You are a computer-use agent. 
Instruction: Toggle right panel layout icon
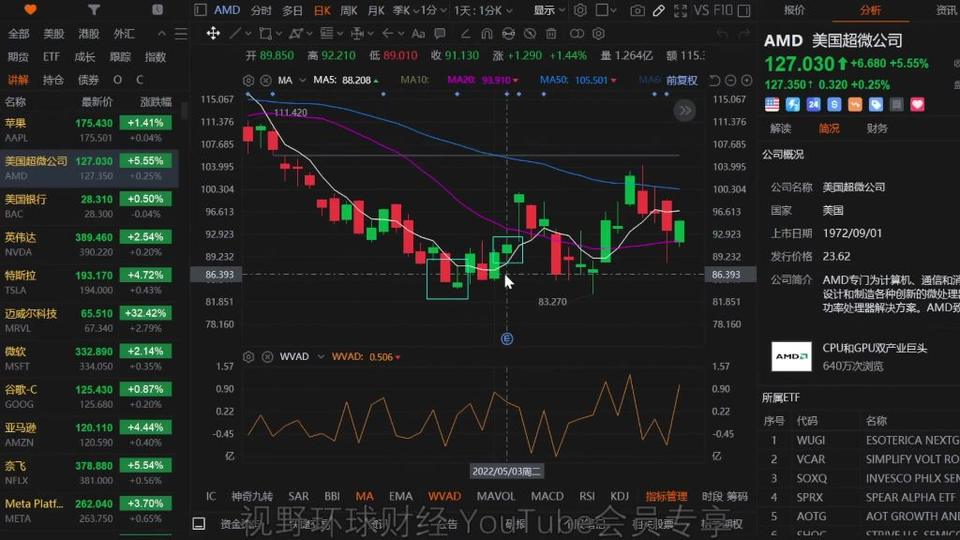click(x=744, y=10)
